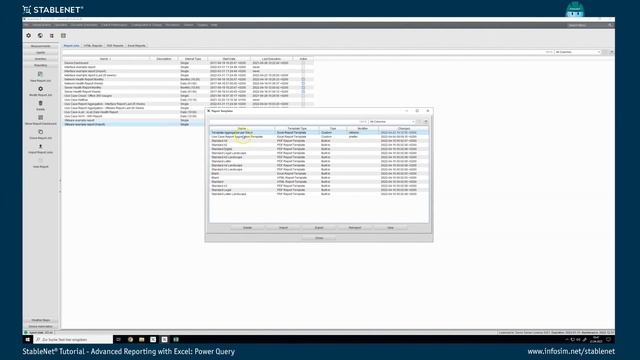Open the Show Report Dashboard icon
Image resolution: width=640 pixels, height=360 pixels.
click(40, 118)
